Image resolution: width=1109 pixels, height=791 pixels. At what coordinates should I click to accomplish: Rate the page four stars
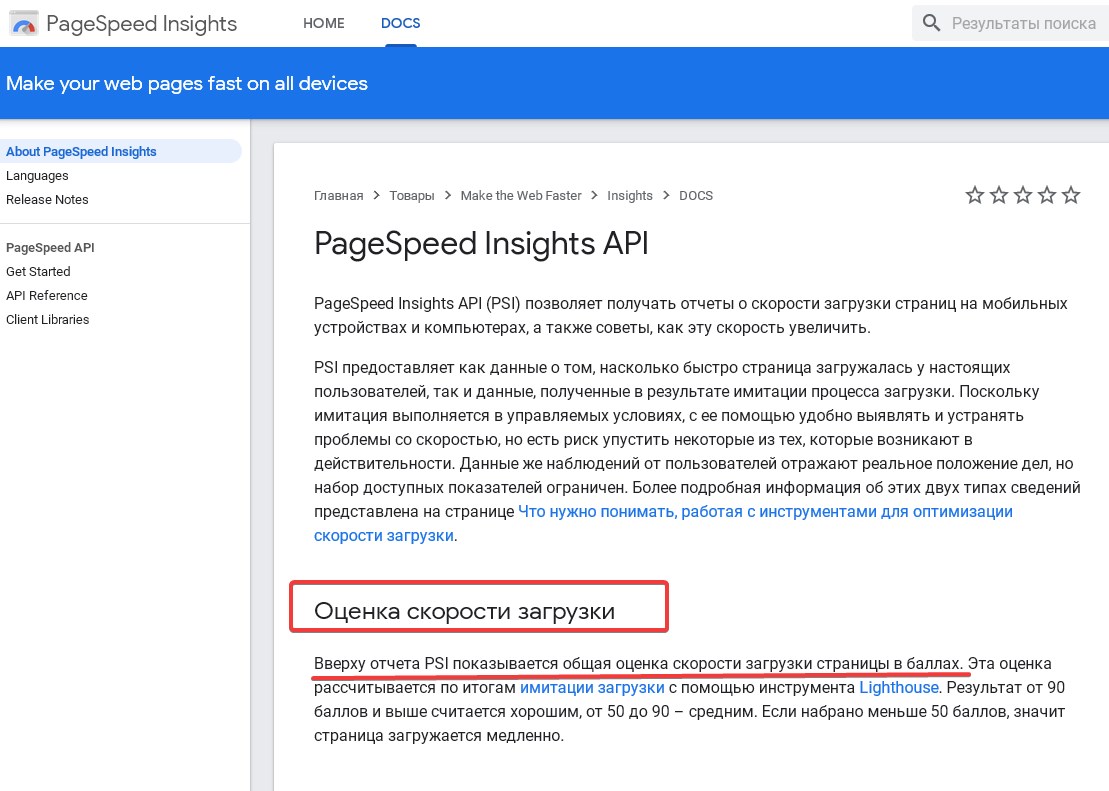click(x=1047, y=196)
